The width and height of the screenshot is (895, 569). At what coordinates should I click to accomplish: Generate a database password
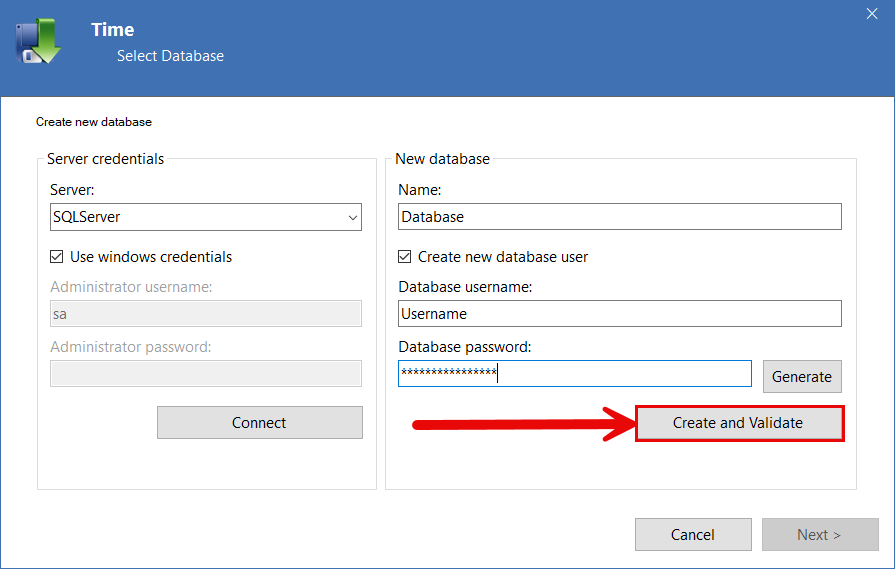(x=802, y=376)
